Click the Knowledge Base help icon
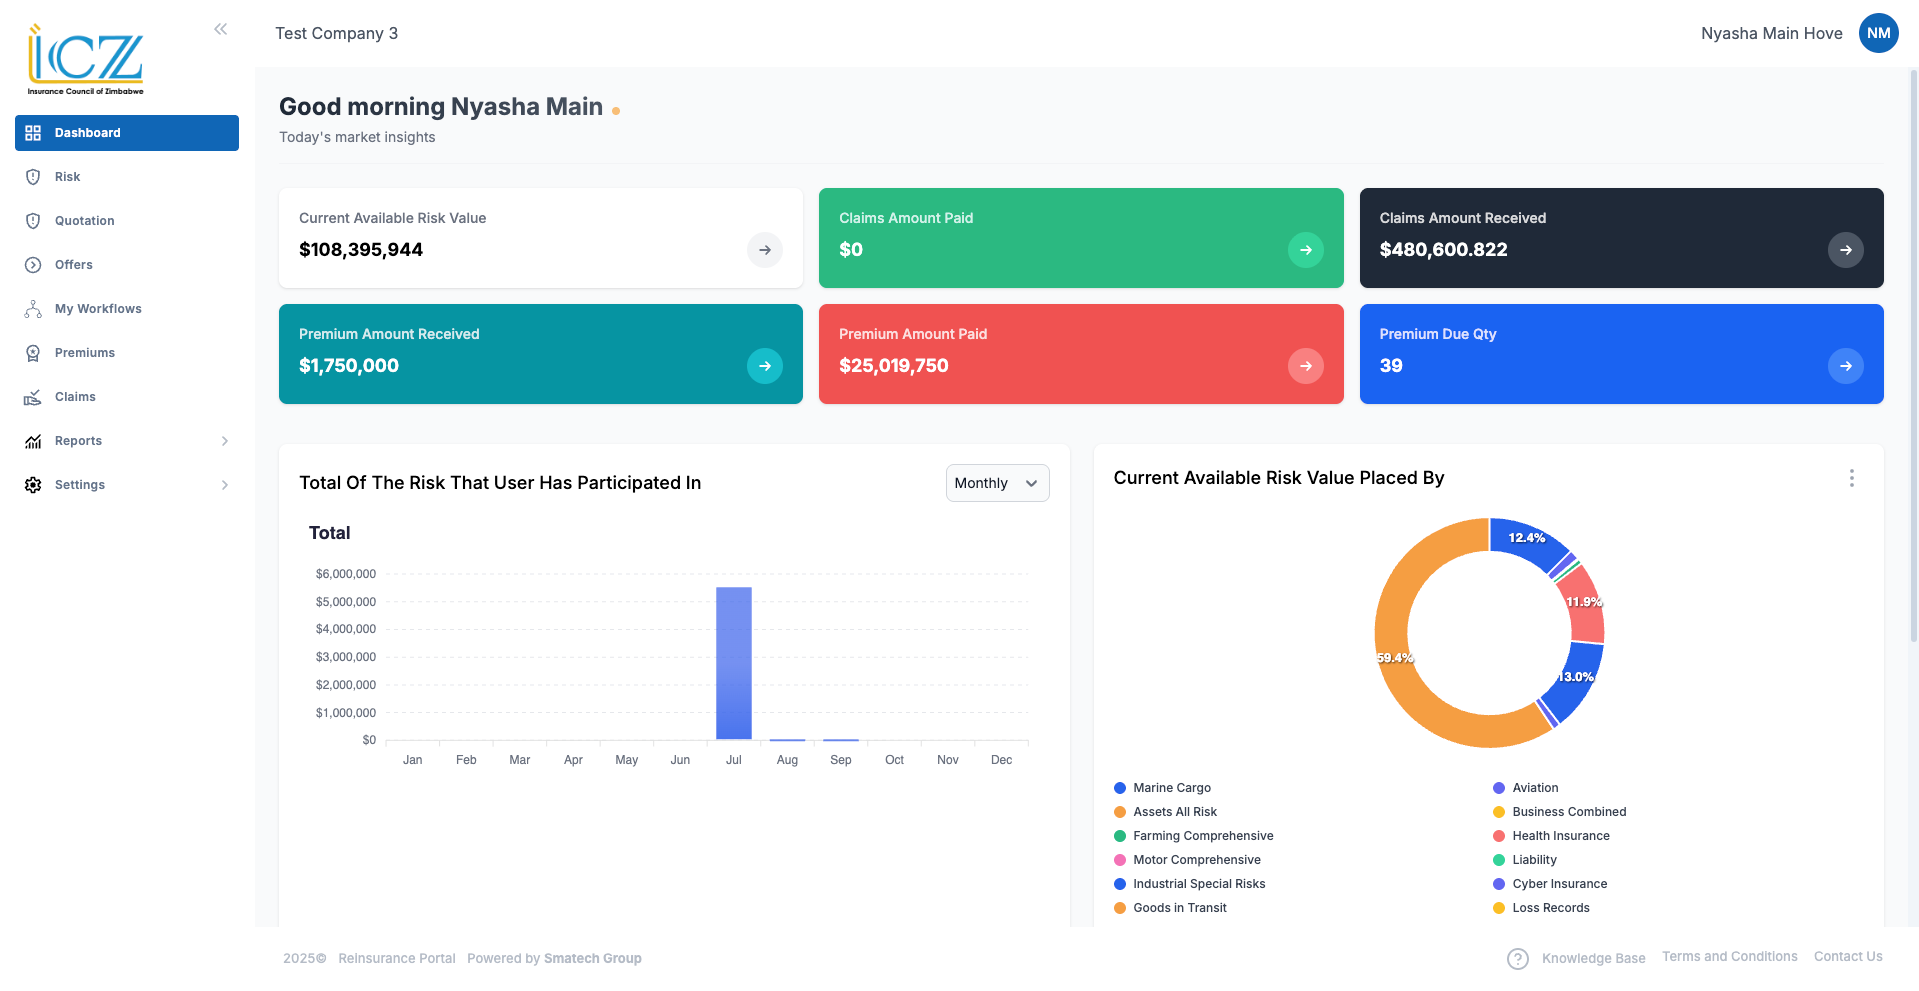Viewport: 1919px width, 991px height. click(1517, 958)
